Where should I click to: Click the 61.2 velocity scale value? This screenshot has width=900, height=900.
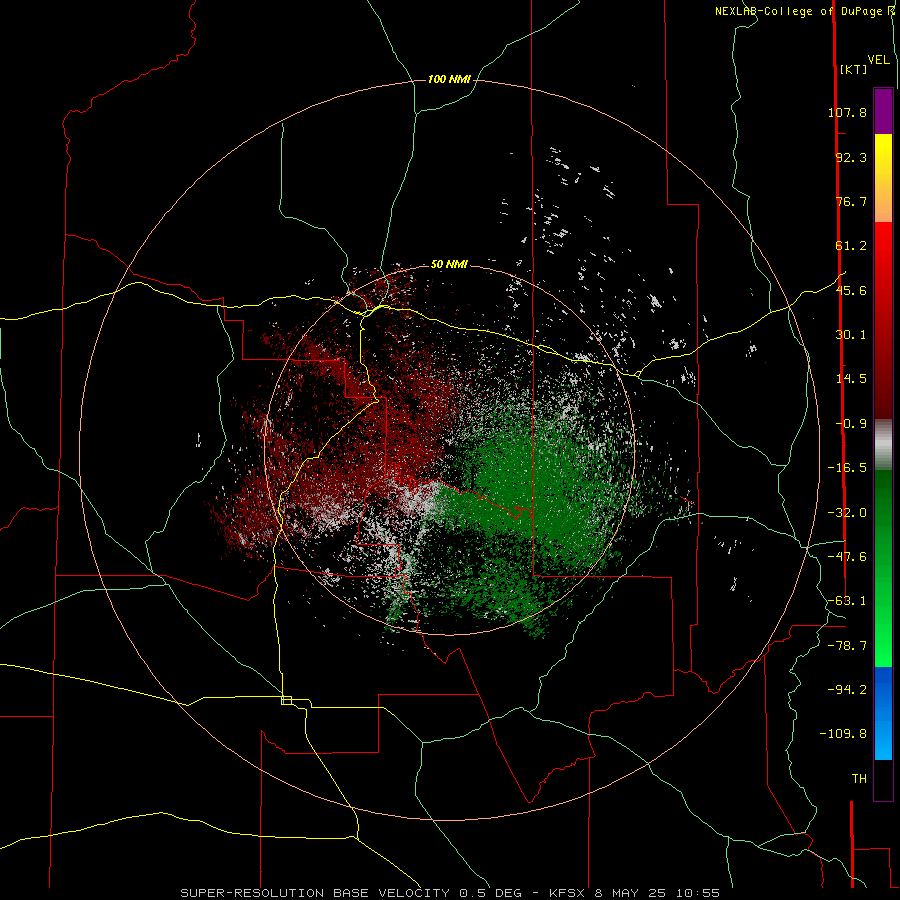point(851,246)
